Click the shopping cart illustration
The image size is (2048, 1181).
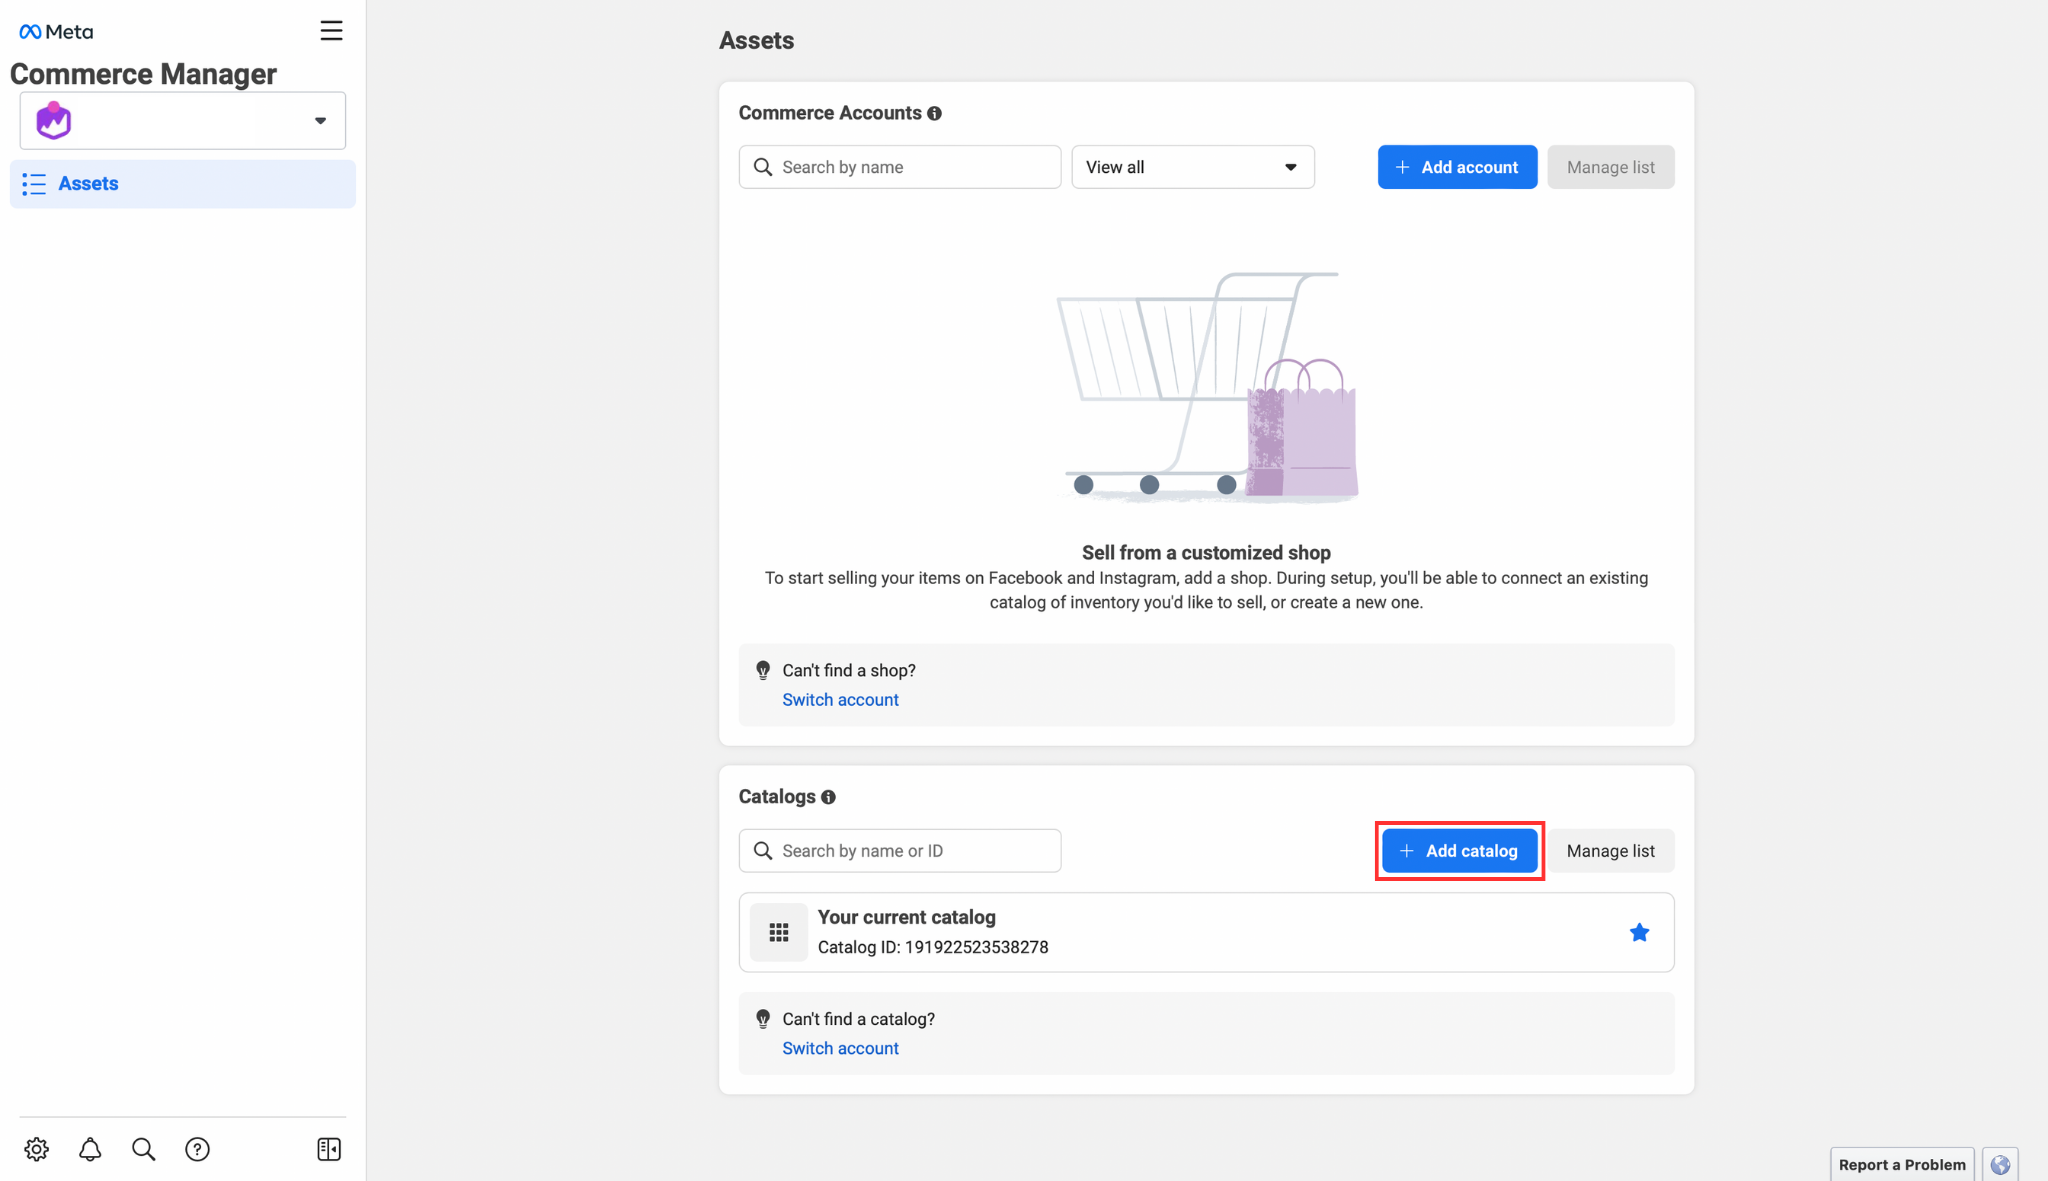(1207, 386)
